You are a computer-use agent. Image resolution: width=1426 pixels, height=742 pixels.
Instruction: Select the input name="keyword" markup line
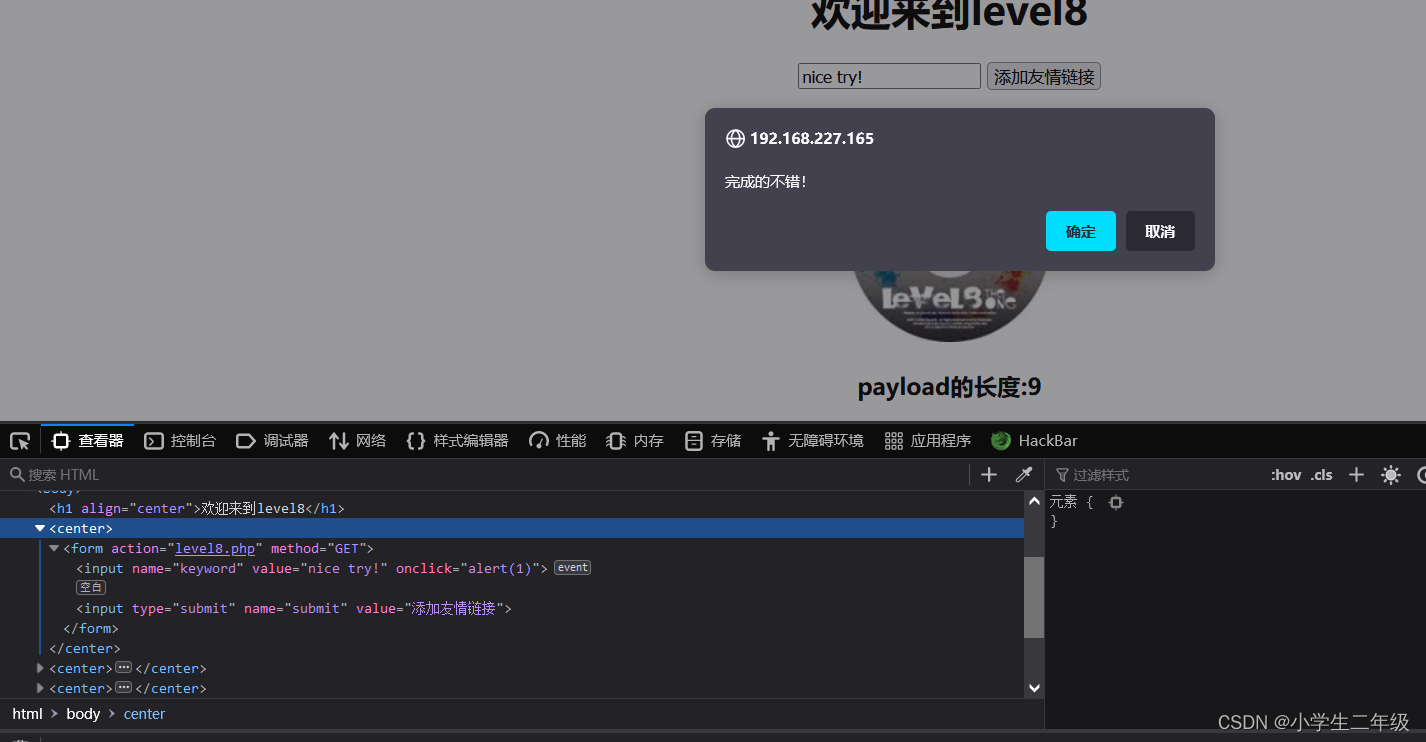[x=512, y=568]
